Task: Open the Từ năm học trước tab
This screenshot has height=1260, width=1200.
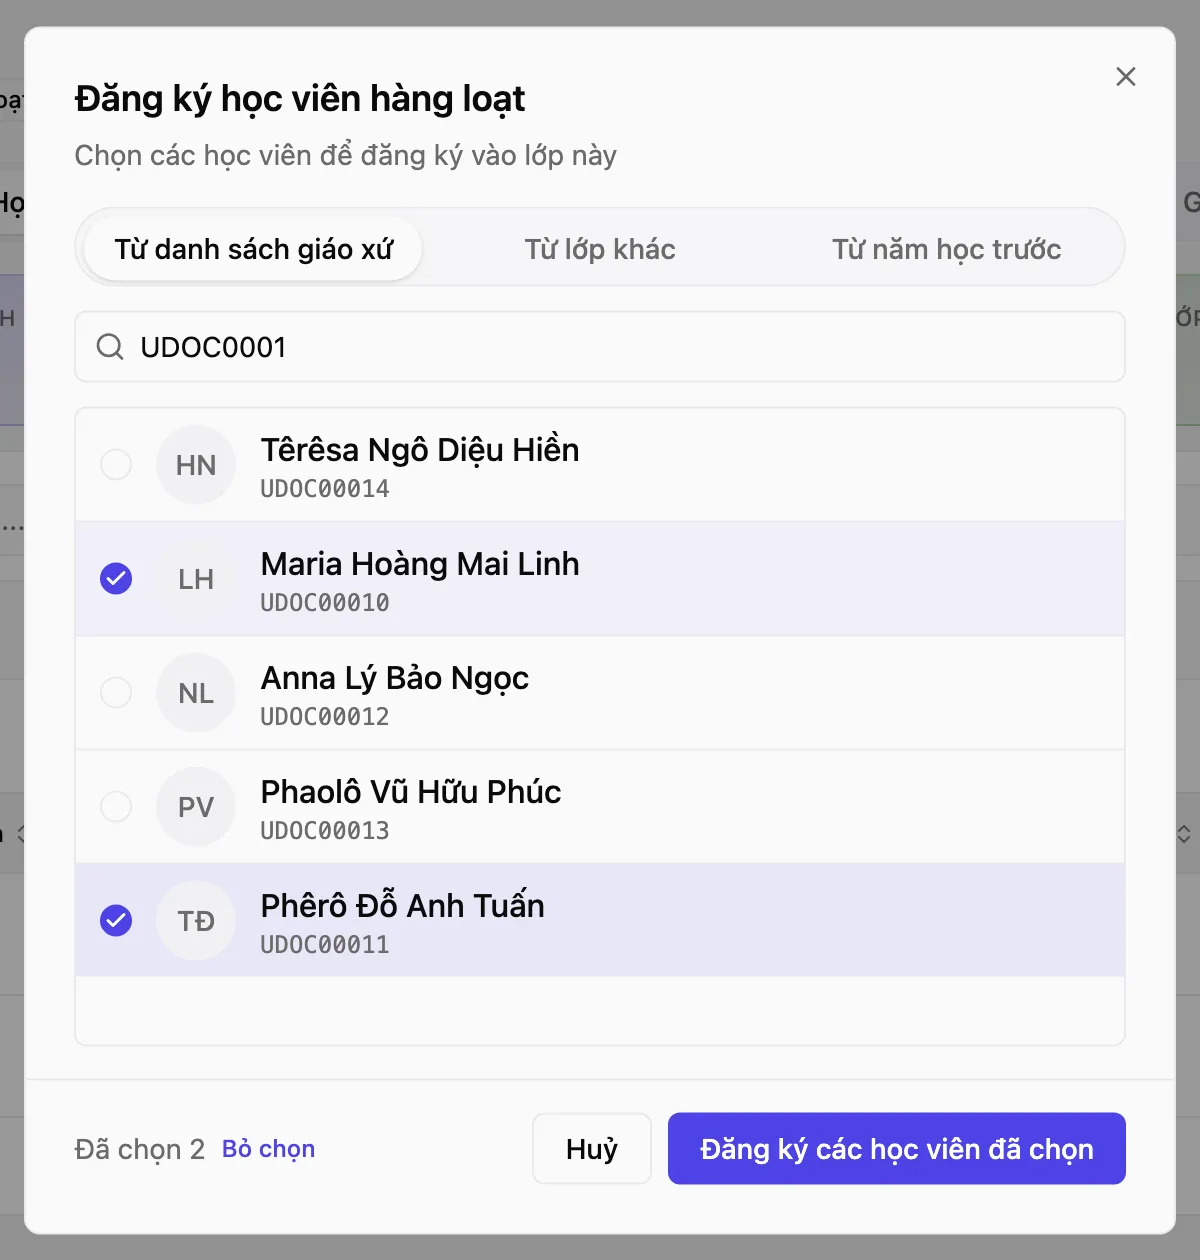Action: tap(946, 249)
